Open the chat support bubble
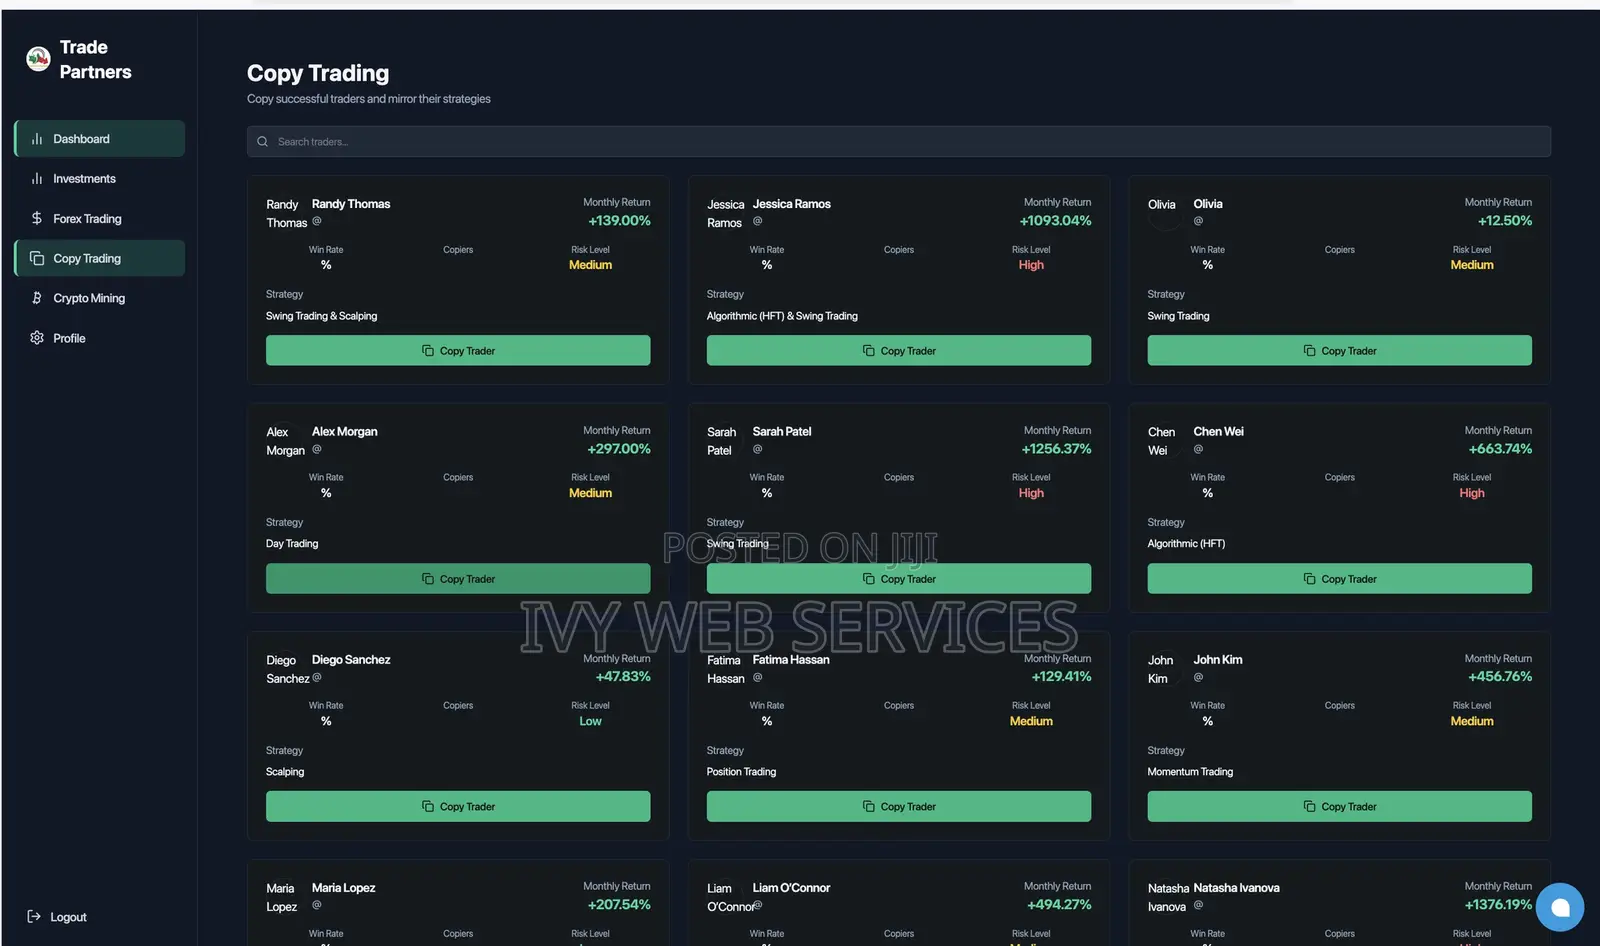The image size is (1600, 946). [x=1560, y=907]
